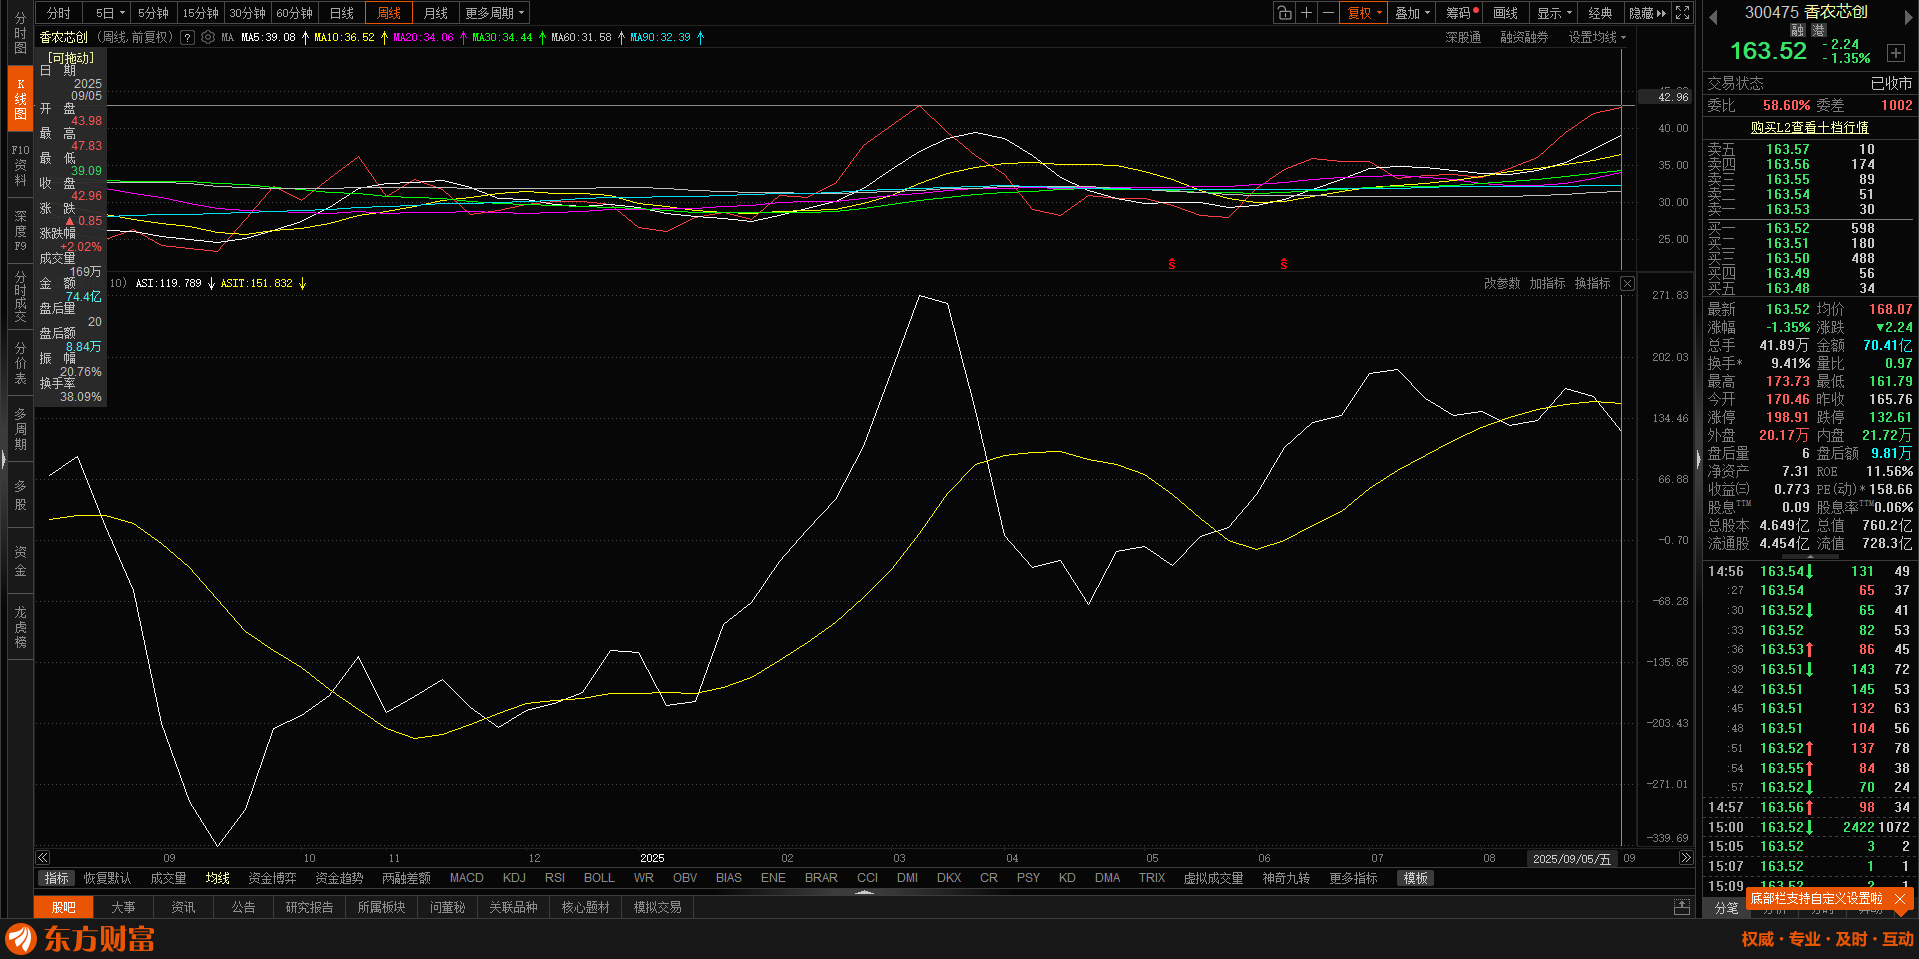Zoom out chart with minus icon
Screen dimensions: 1919x959
1328,13
